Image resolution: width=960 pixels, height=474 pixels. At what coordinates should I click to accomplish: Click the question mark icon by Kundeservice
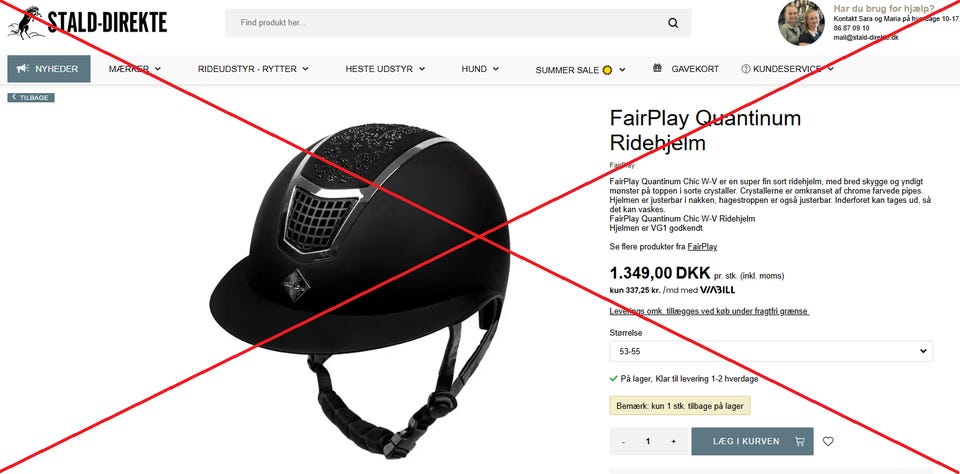coord(746,69)
